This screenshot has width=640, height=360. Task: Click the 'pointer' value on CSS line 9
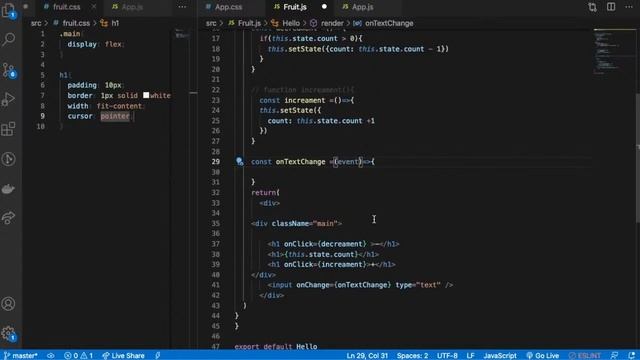[x=115, y=116]
